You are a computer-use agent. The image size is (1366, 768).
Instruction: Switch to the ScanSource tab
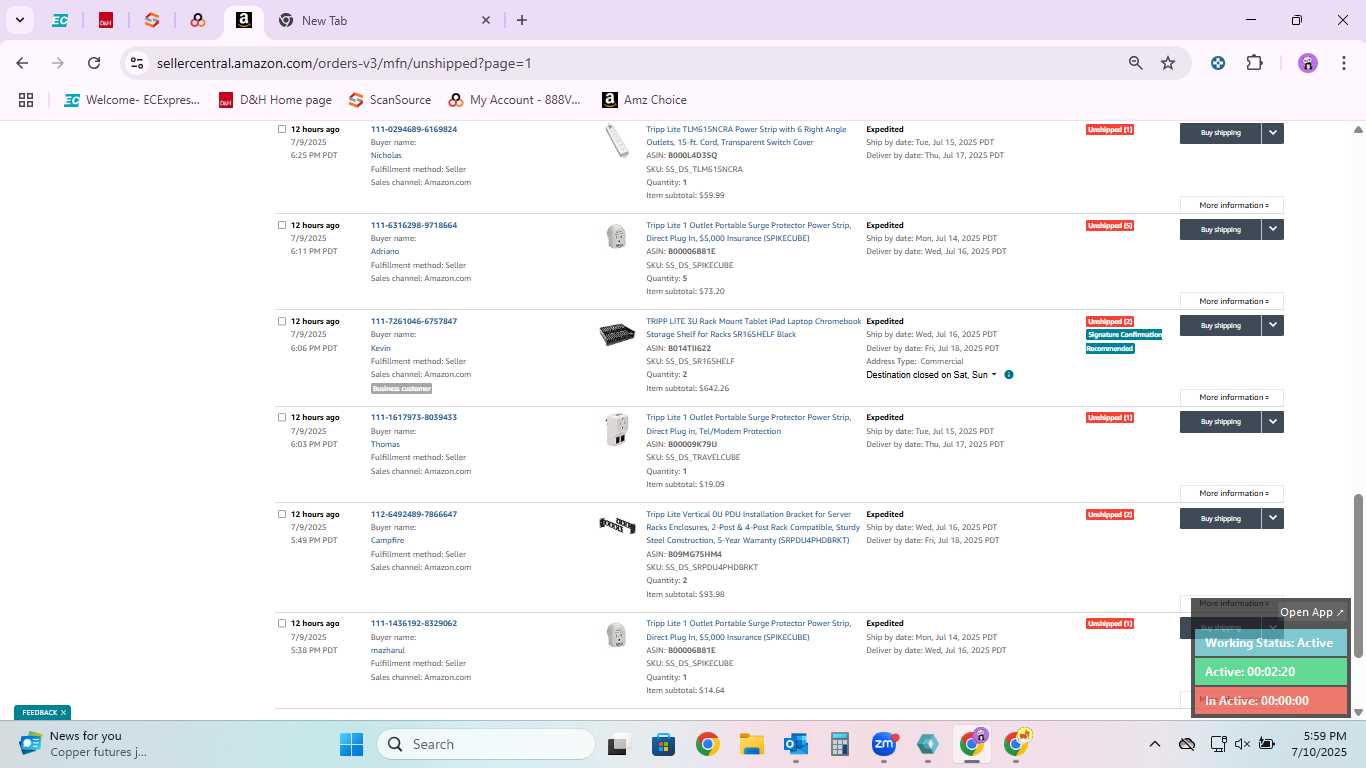click(152, 20)
